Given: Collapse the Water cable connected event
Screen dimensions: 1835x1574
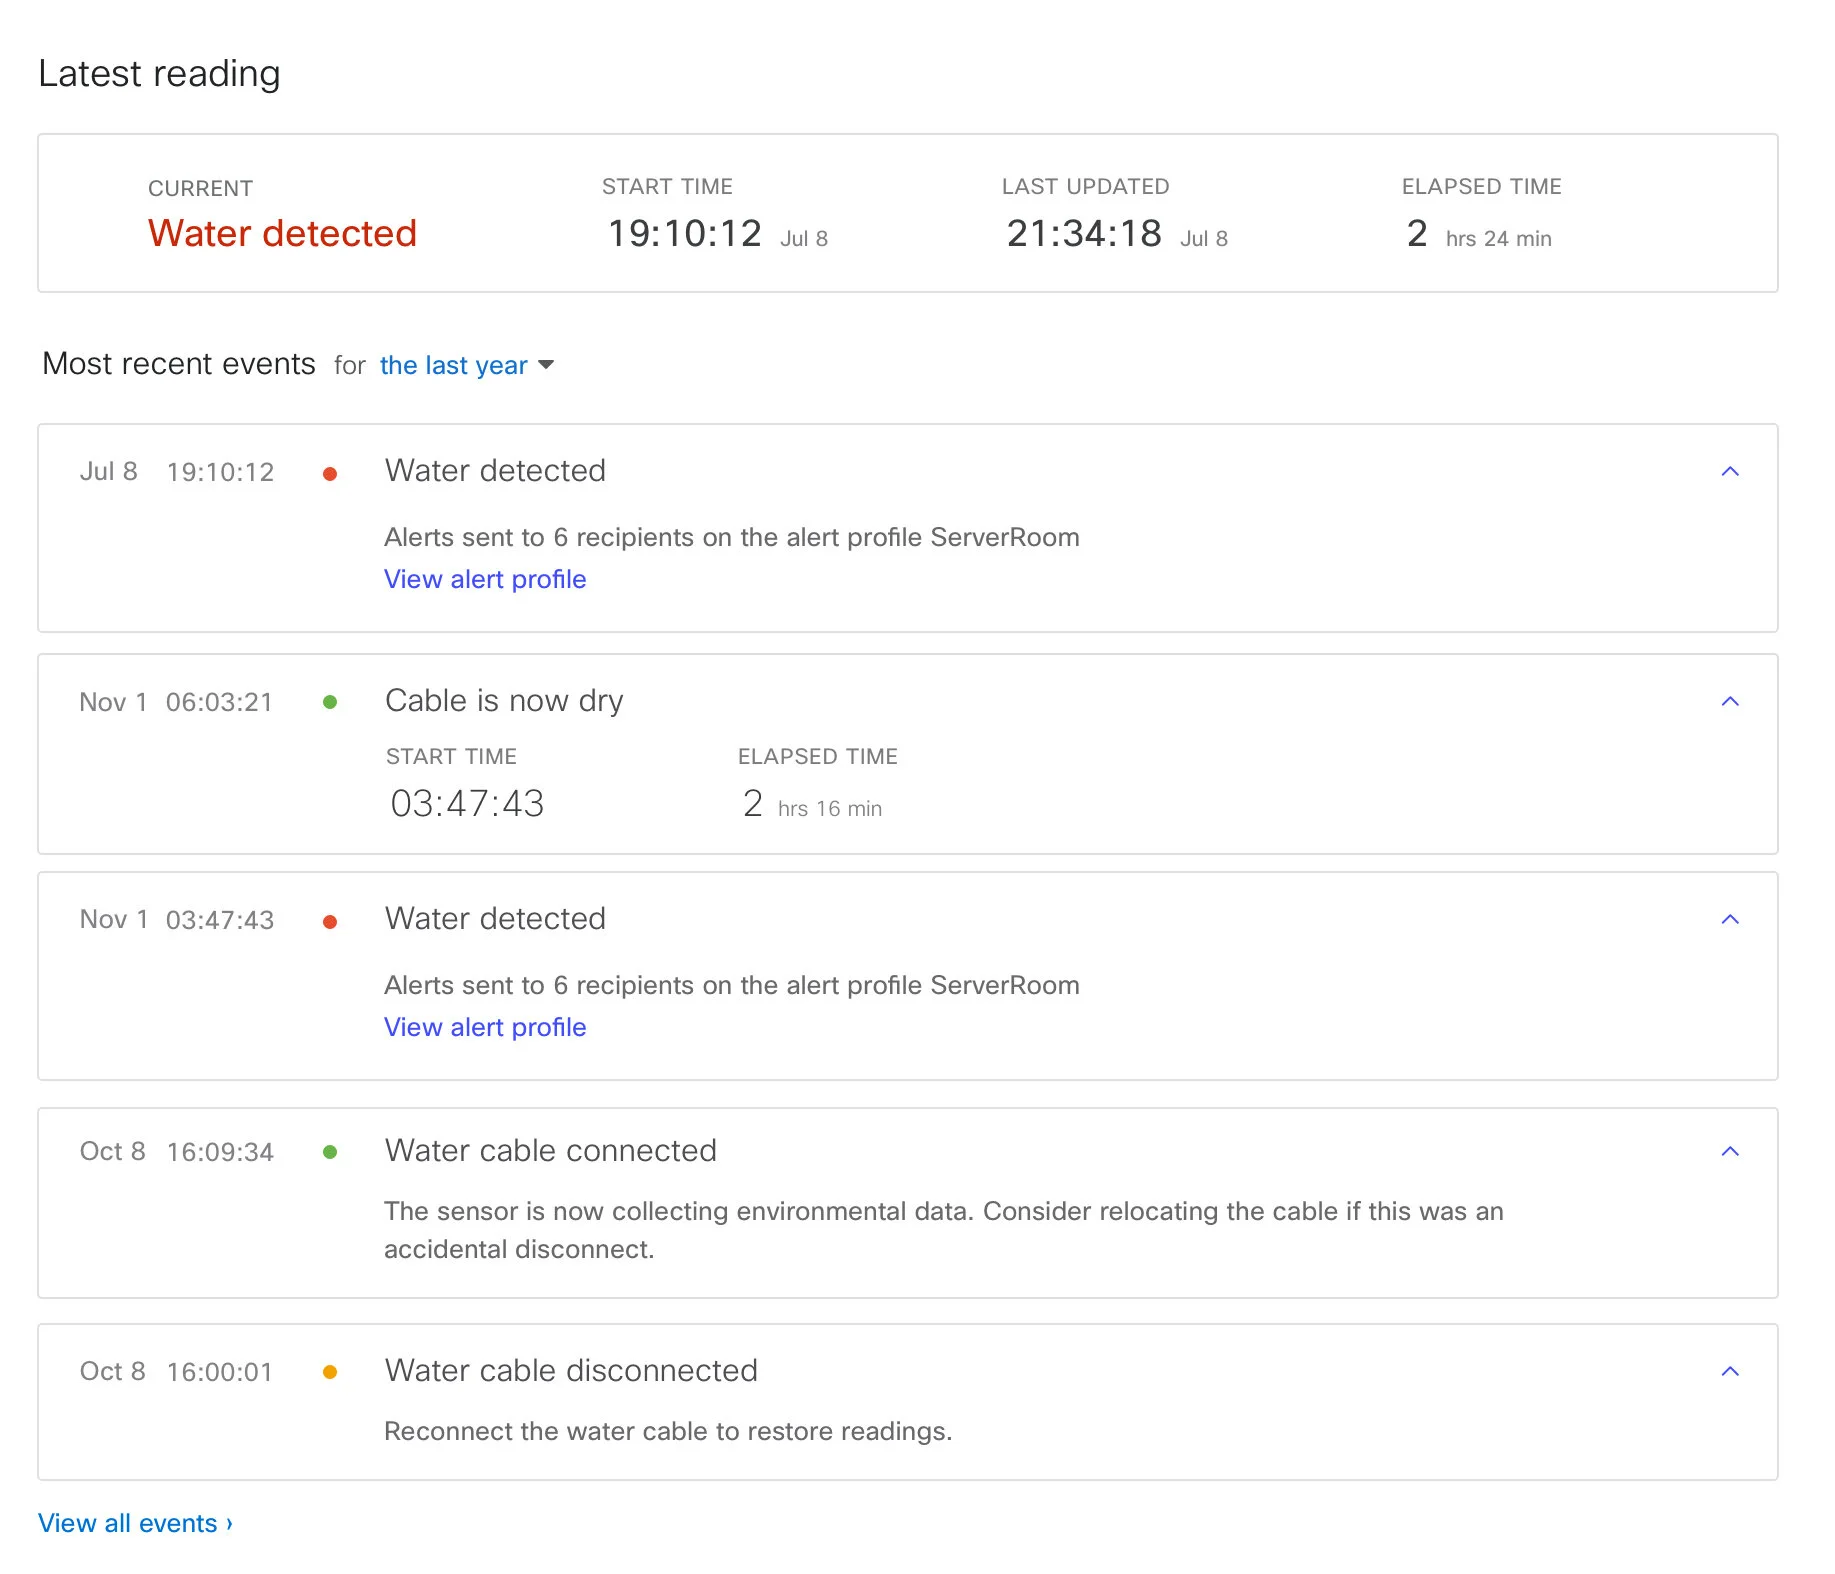Looking at the screenshot, I should [x=1730, y=1151].
